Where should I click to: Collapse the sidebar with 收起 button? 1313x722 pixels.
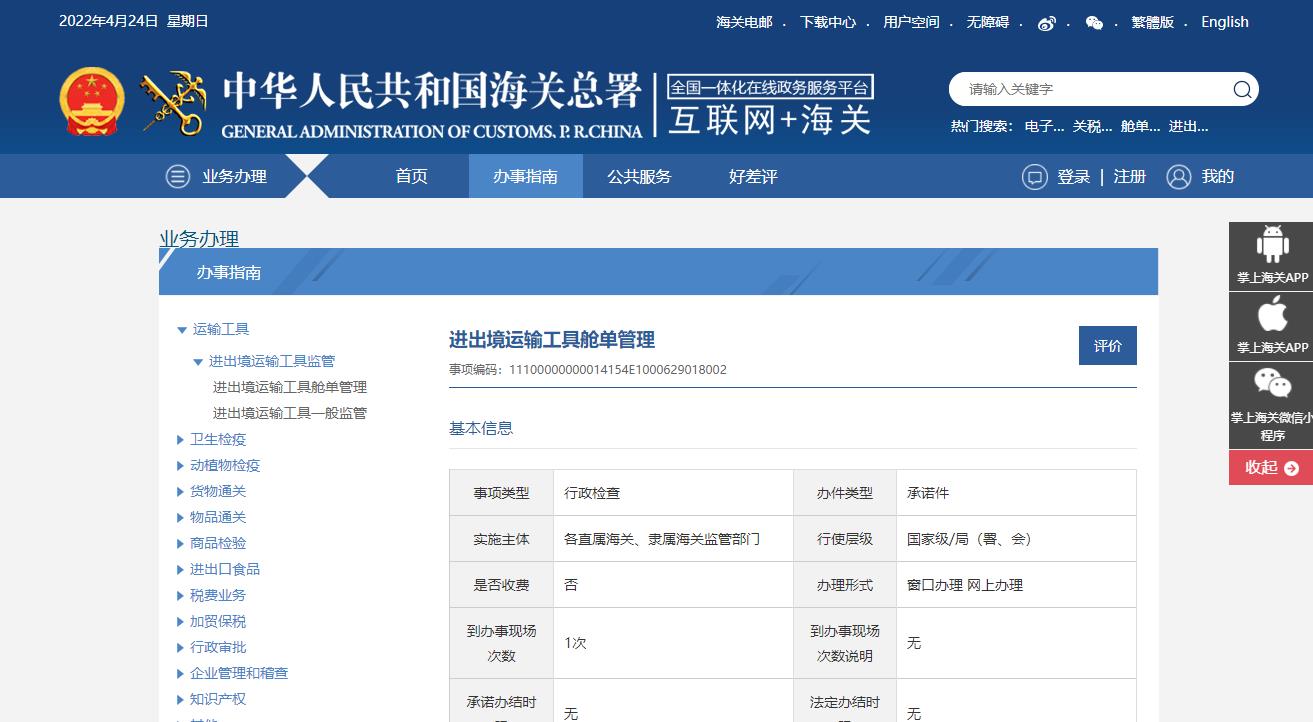(x=1271, y=468)
